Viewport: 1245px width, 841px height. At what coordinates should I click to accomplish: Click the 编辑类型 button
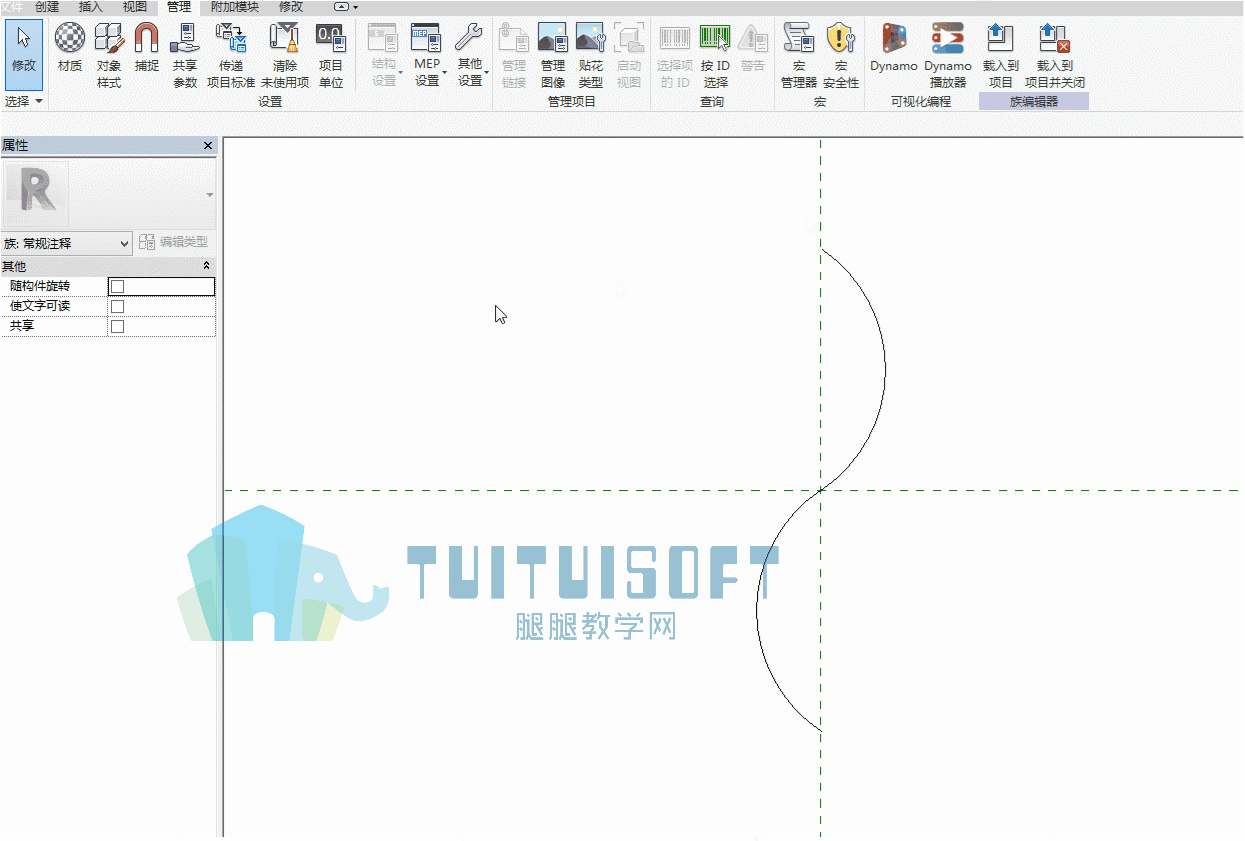point(174,242)
